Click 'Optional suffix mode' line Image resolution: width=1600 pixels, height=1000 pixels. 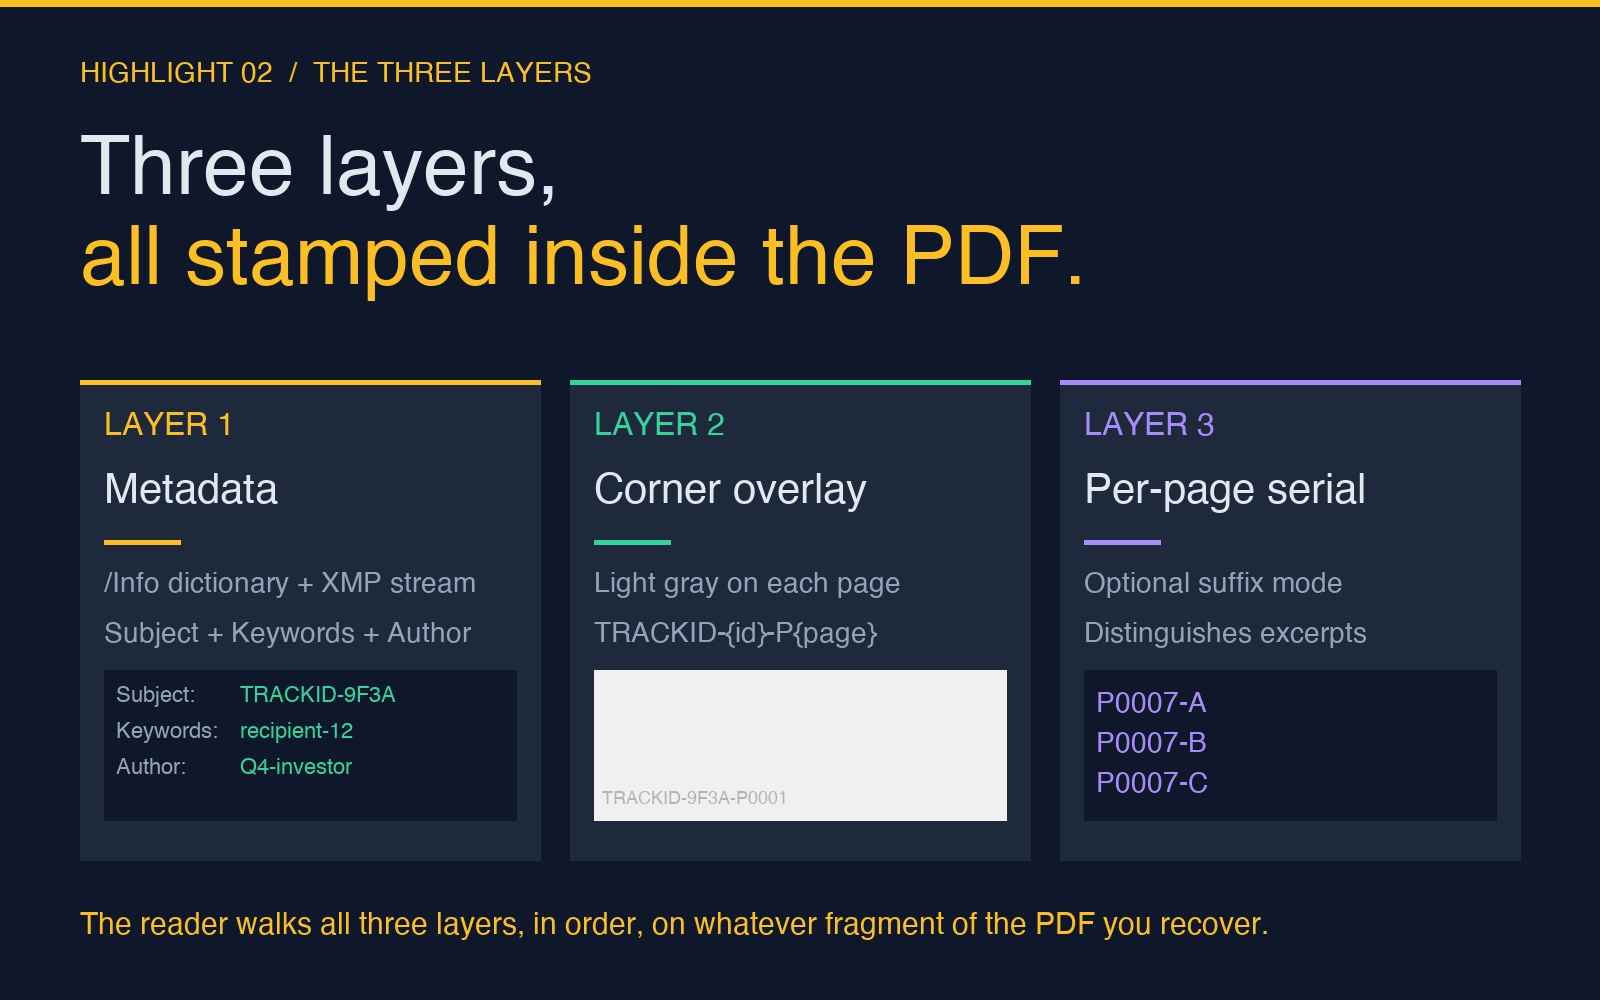1213,583
